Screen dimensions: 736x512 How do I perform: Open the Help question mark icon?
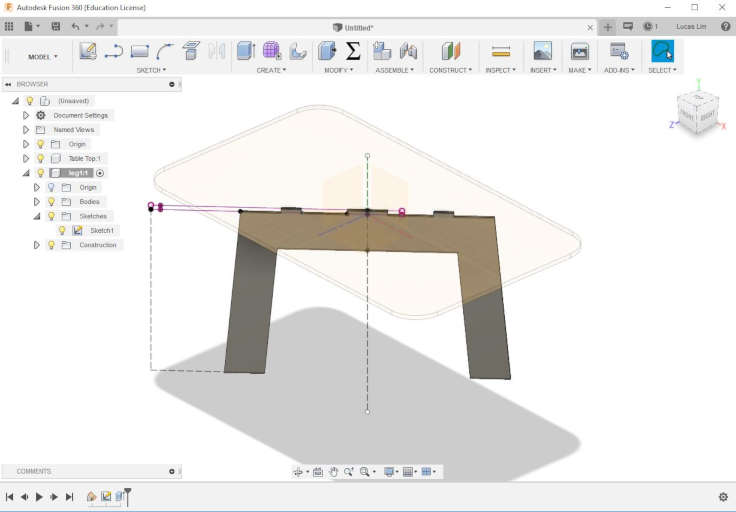[x=725, y=27]
